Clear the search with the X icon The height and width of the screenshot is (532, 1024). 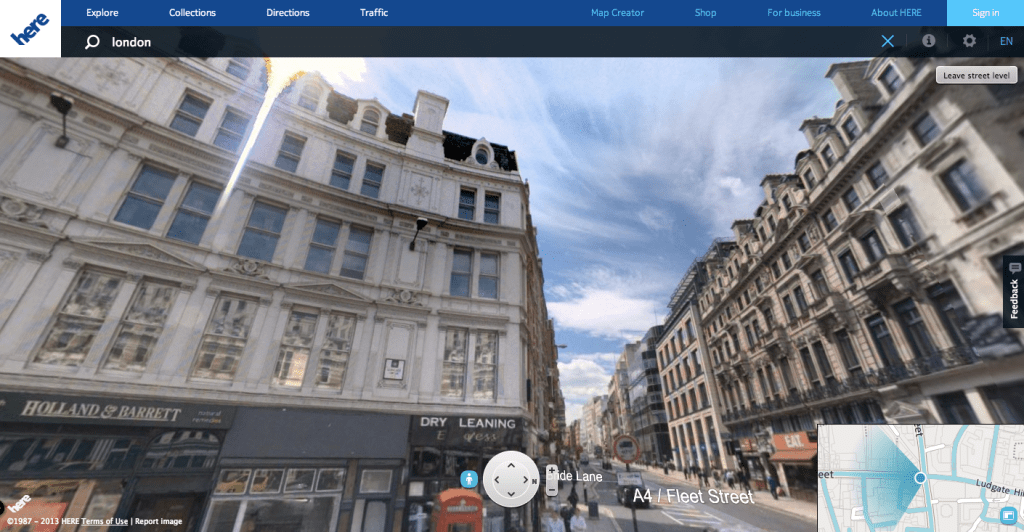click(888, 41)
